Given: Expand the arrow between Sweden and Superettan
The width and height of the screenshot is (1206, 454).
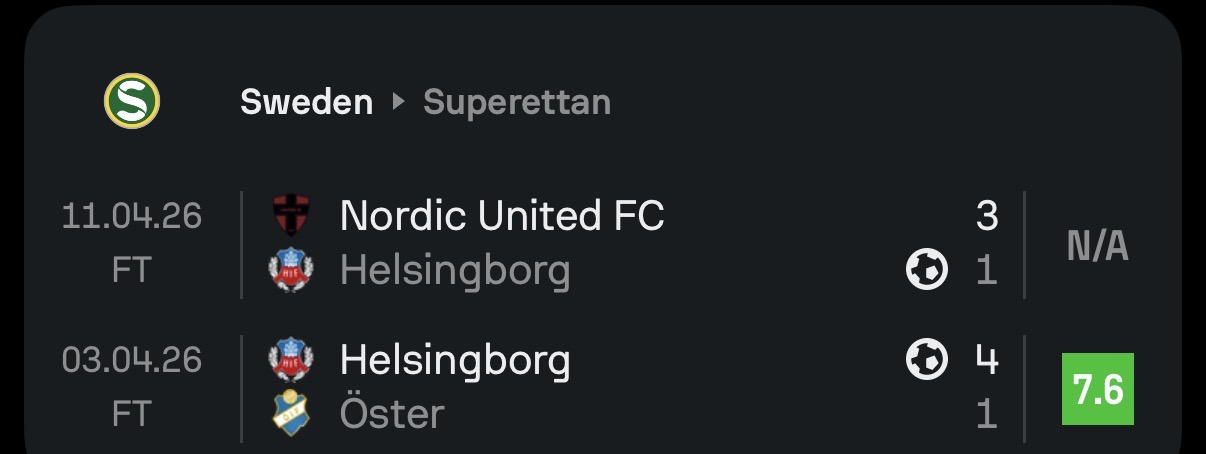Looking at the screenshot, I should tap(398, 102).
